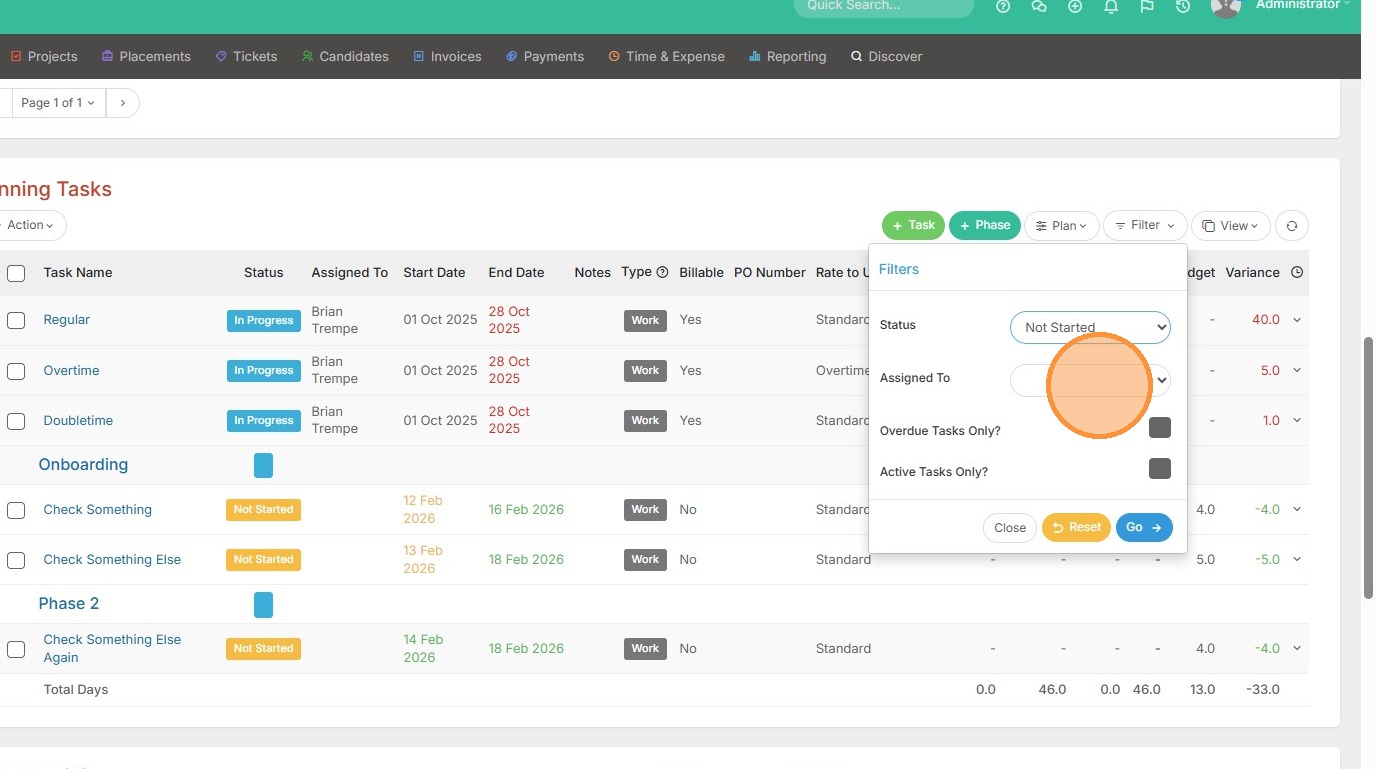1376x769 pixels.
Task: Open the Invoices menu item
Action: [447, 57]
